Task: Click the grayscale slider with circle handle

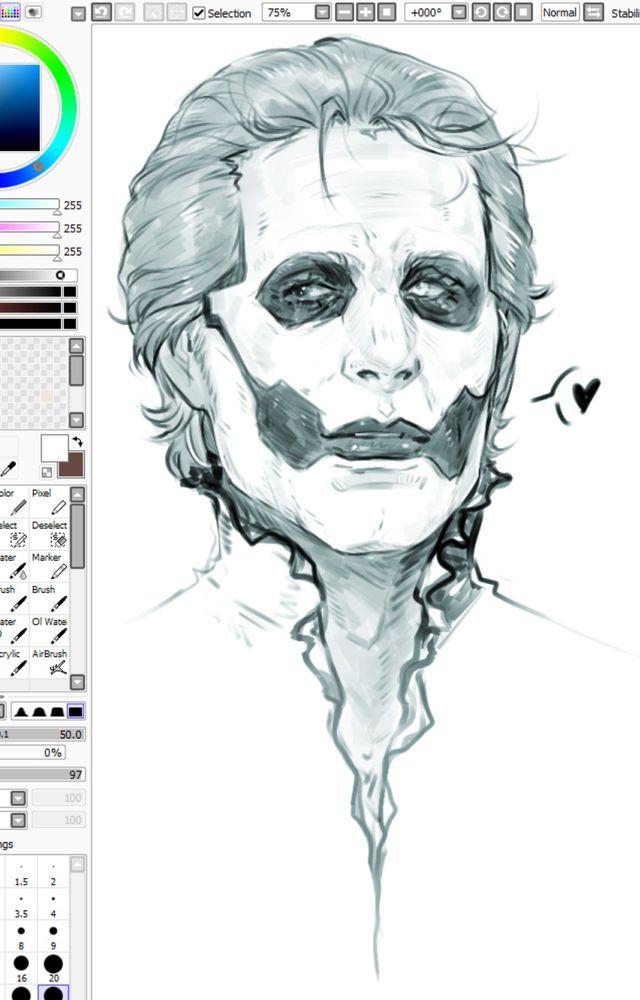Action: [38, 275]
